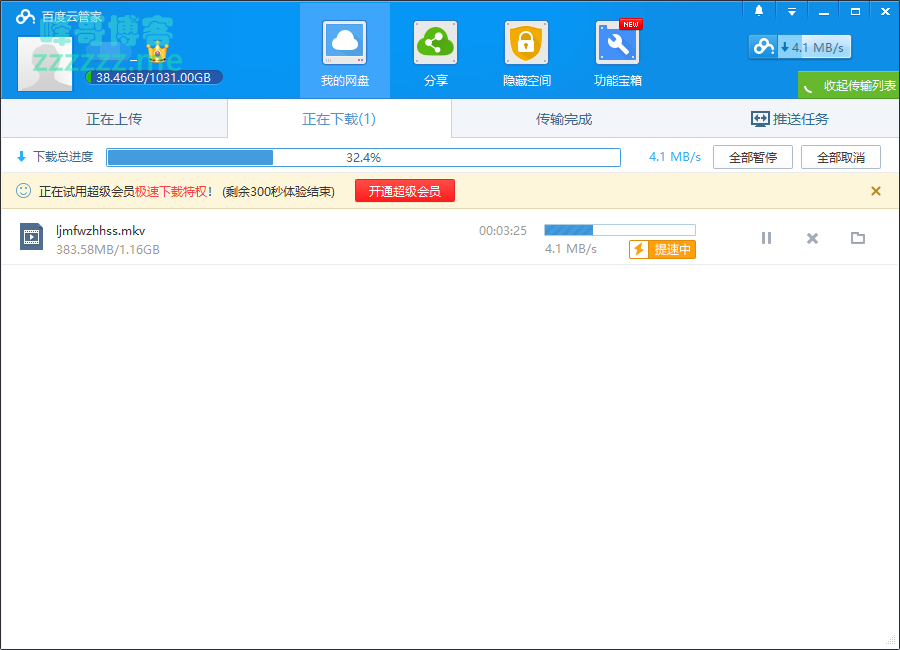Viewport: 900px width, 650px height.
Task: Click the size text 383.58MB/1.16GB
Action: point(108,250)
